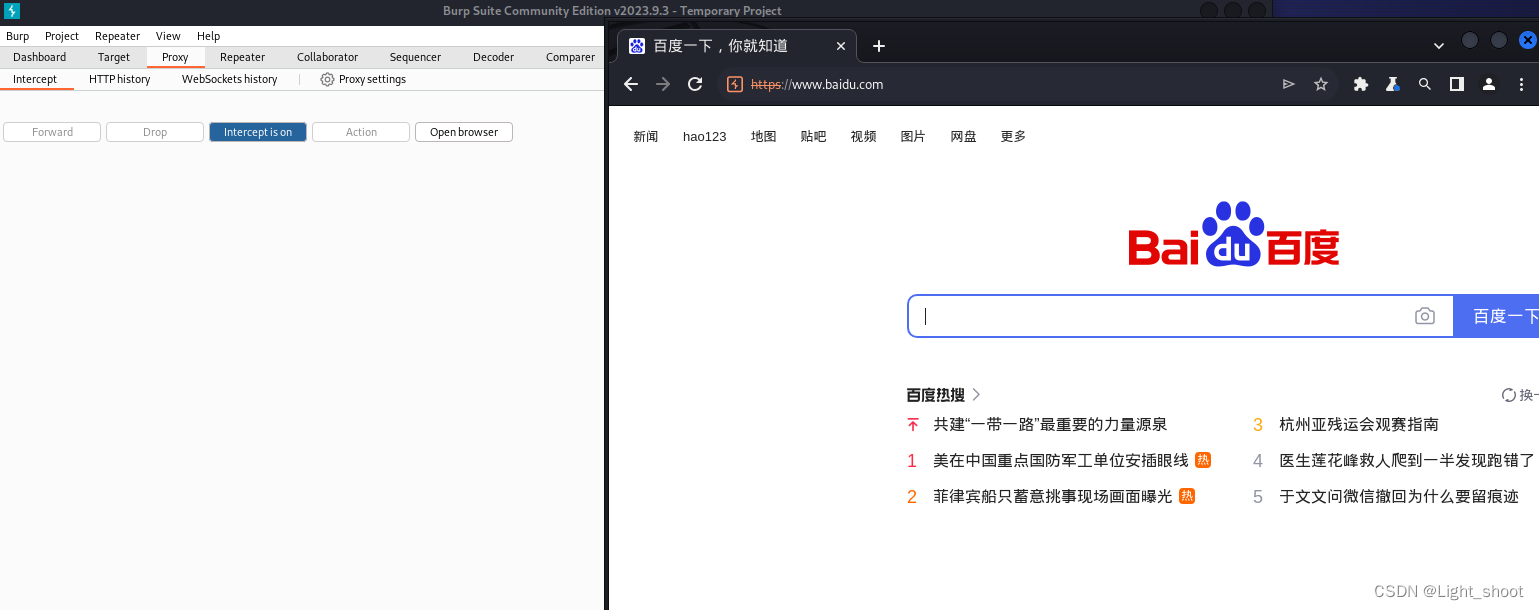Viewport: 1539px width, 610px height.
Task: Open the 贴吧 link
Action: click(814, 136)
